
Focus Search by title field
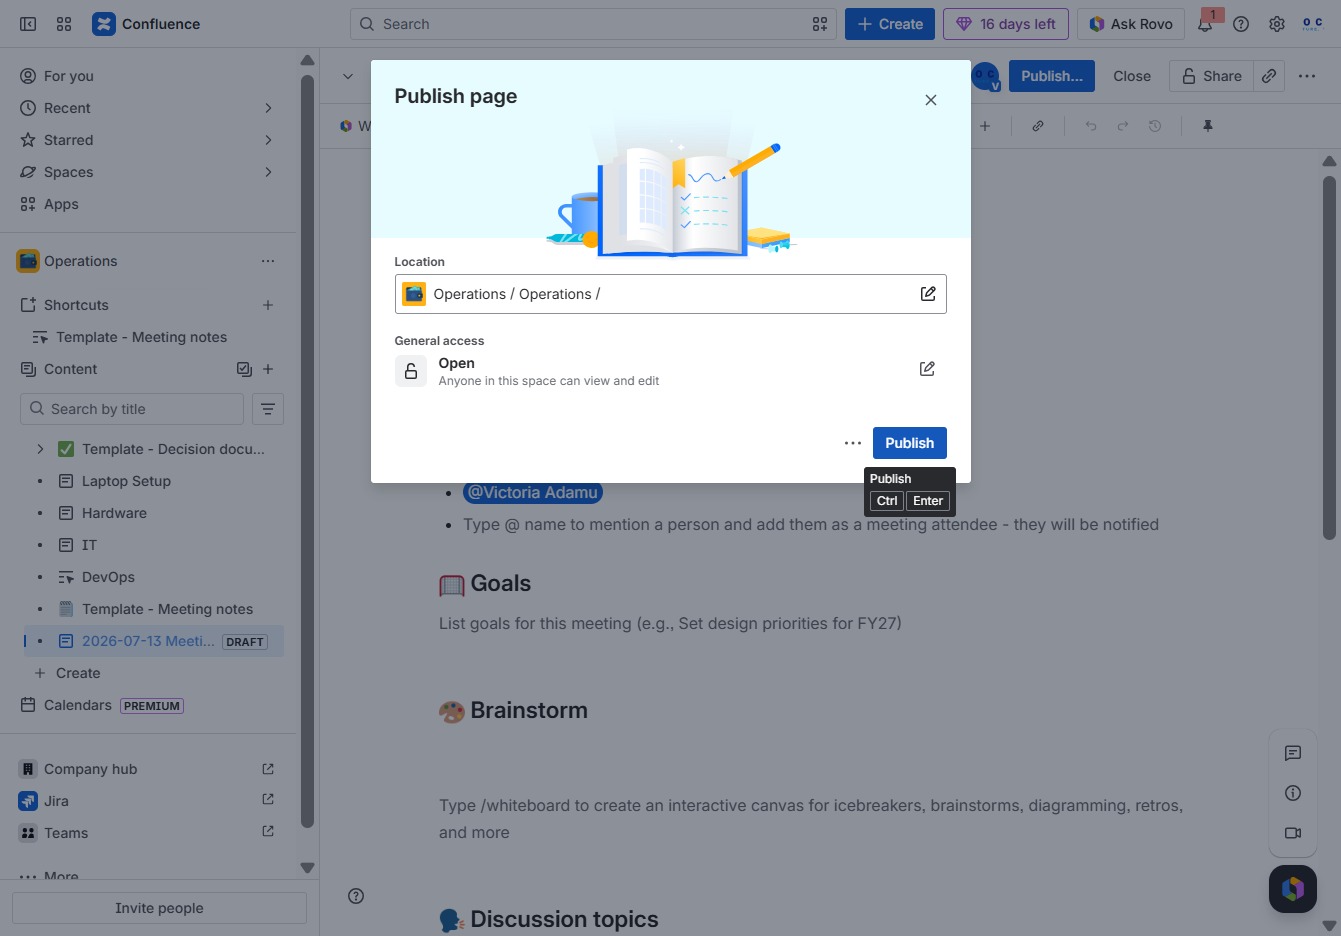point(132,409)
